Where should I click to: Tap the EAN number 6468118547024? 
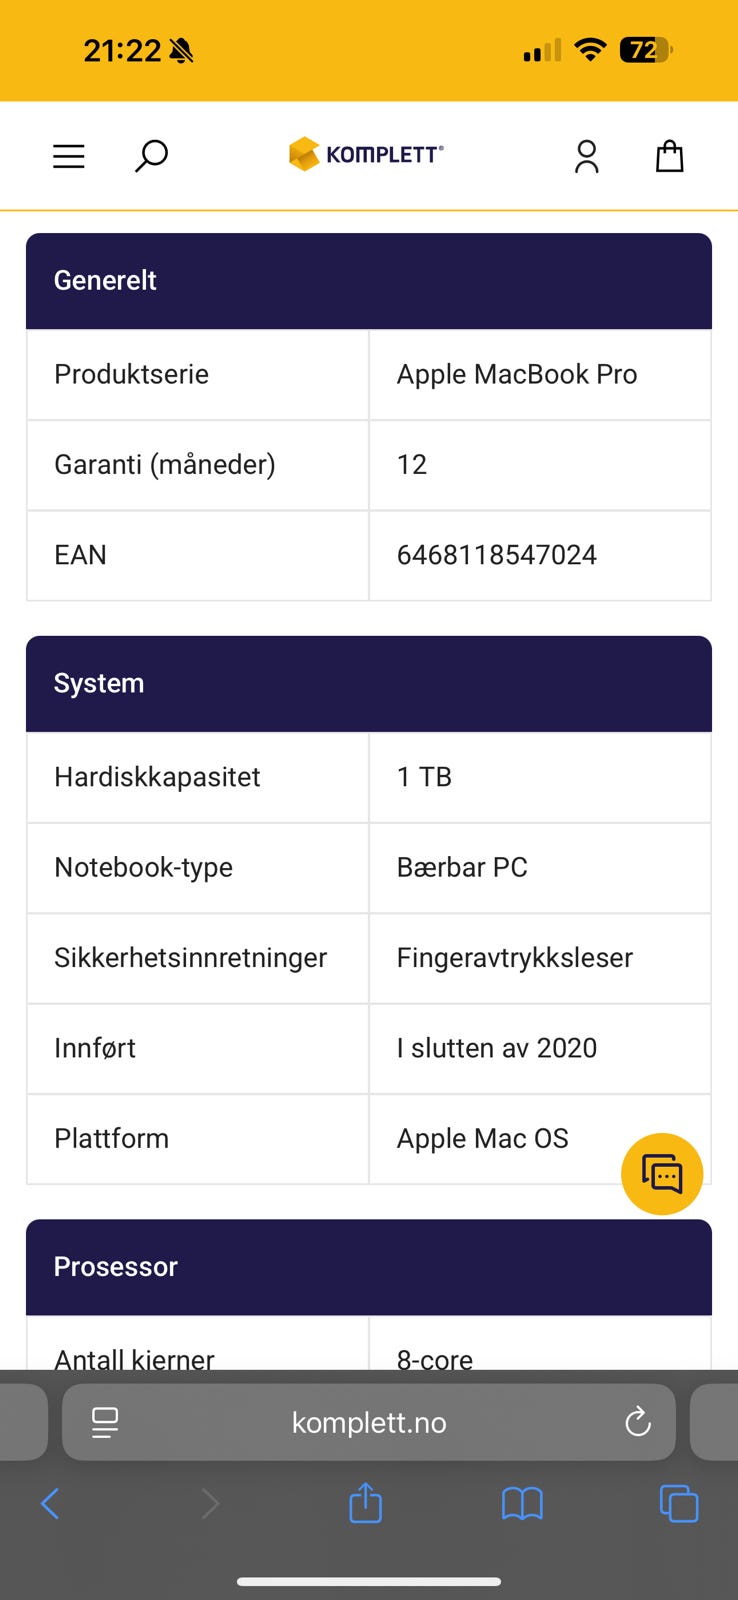(x=497, y=555)
